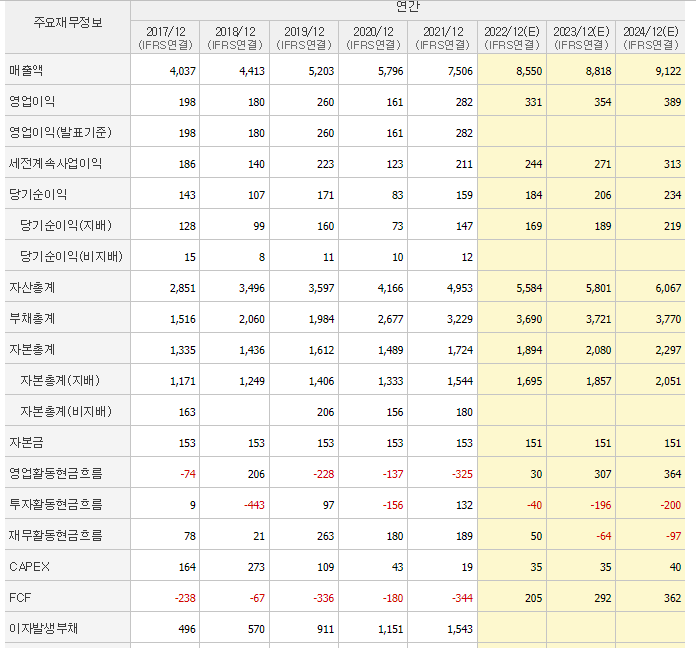Viewport: 696px width, 648px height.
Task: Select the 당기순이익(지배) row label
Action: (66, 225)
